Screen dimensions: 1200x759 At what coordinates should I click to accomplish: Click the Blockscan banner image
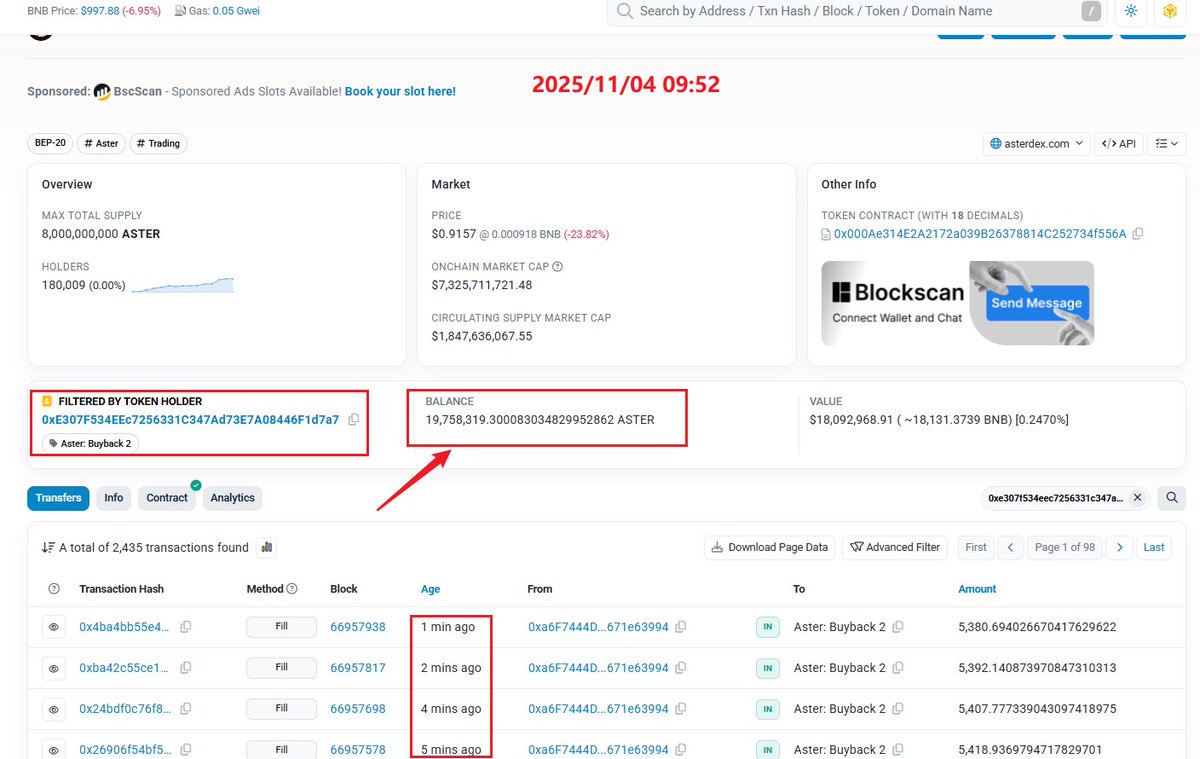click(x=957, y=303)
